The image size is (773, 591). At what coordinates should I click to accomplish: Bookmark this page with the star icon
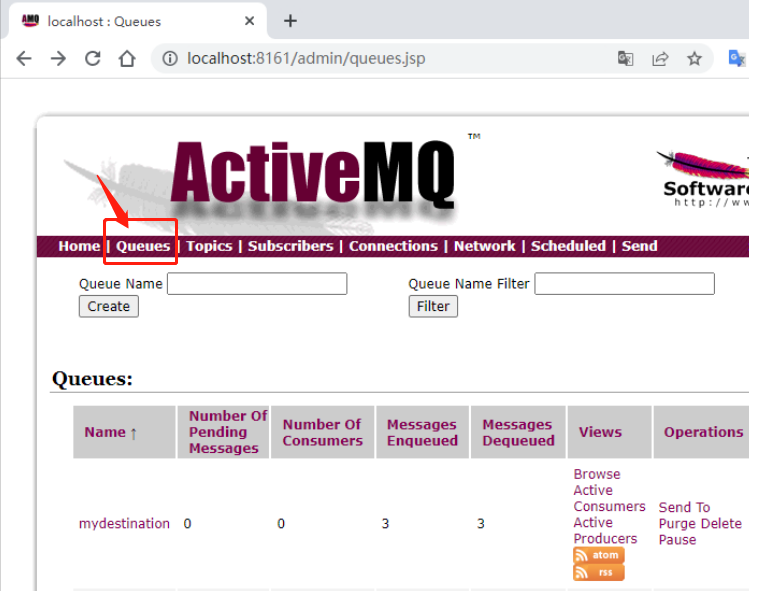tap(694, 59)
